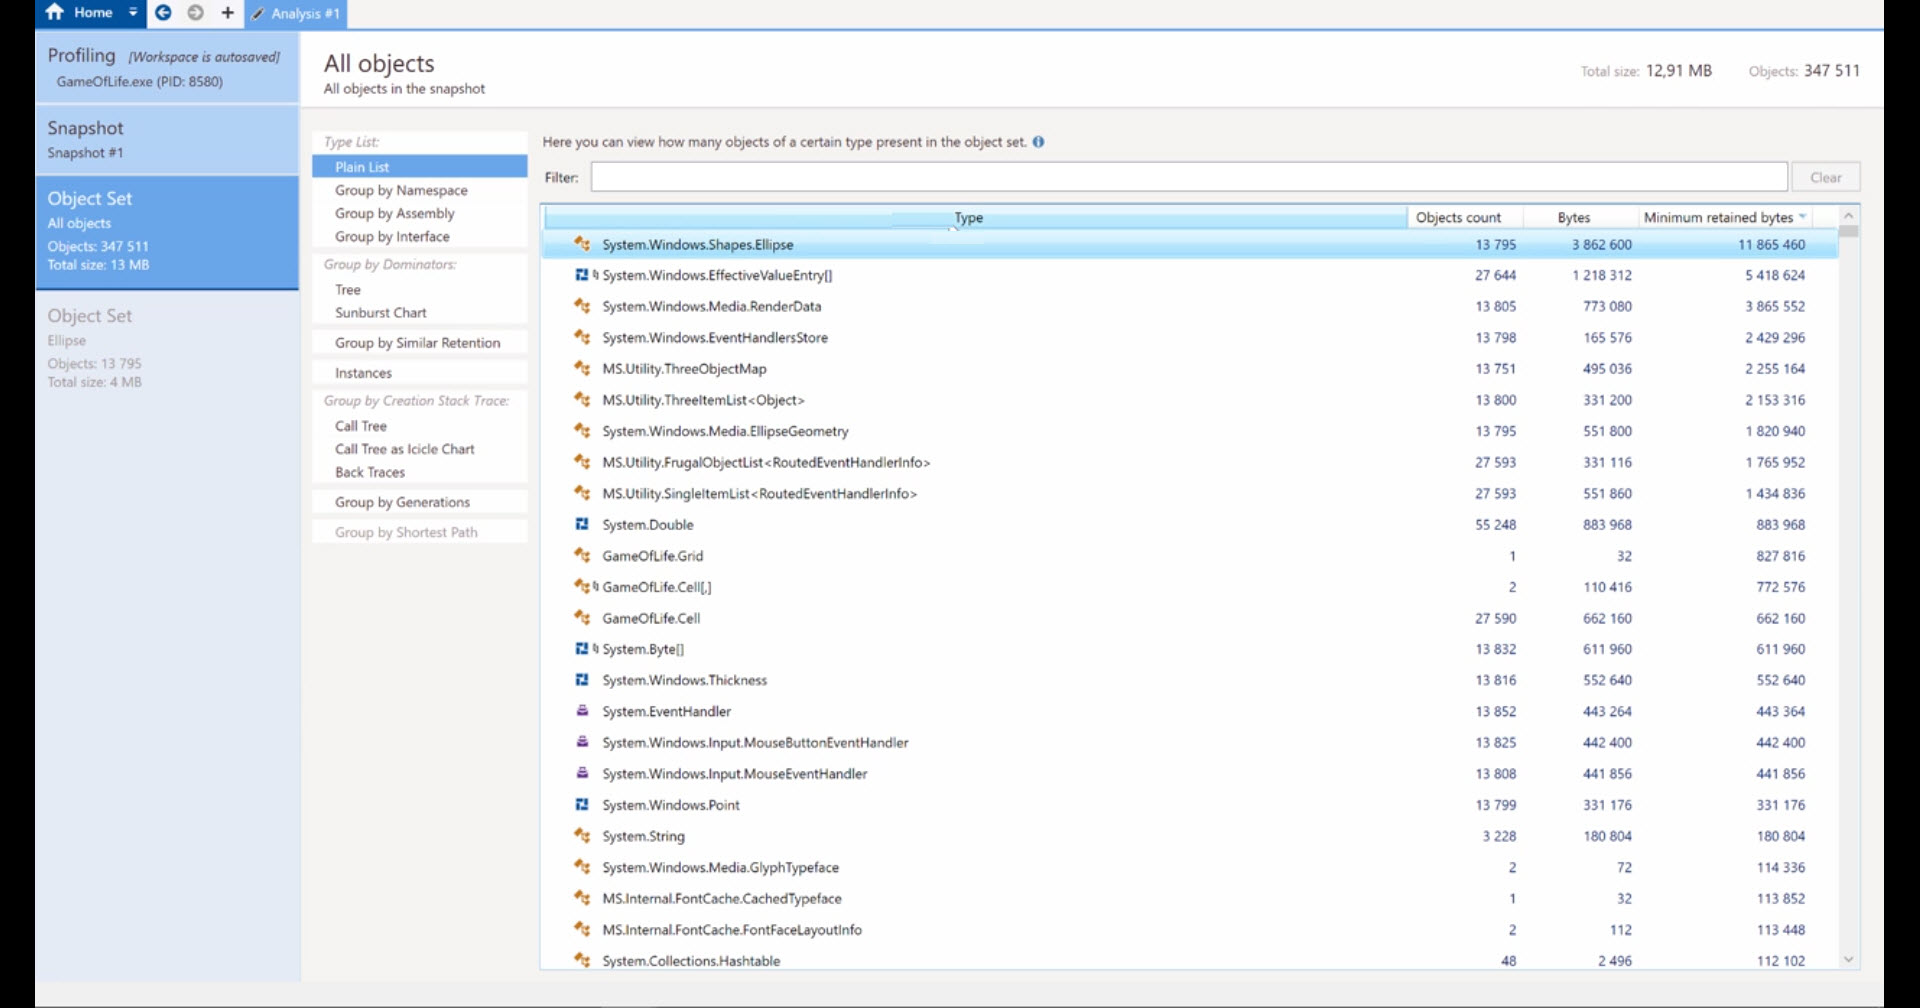Switch to the Analysis #1 tab
Screen dimensions: 1920x1008
click(296, 14)
